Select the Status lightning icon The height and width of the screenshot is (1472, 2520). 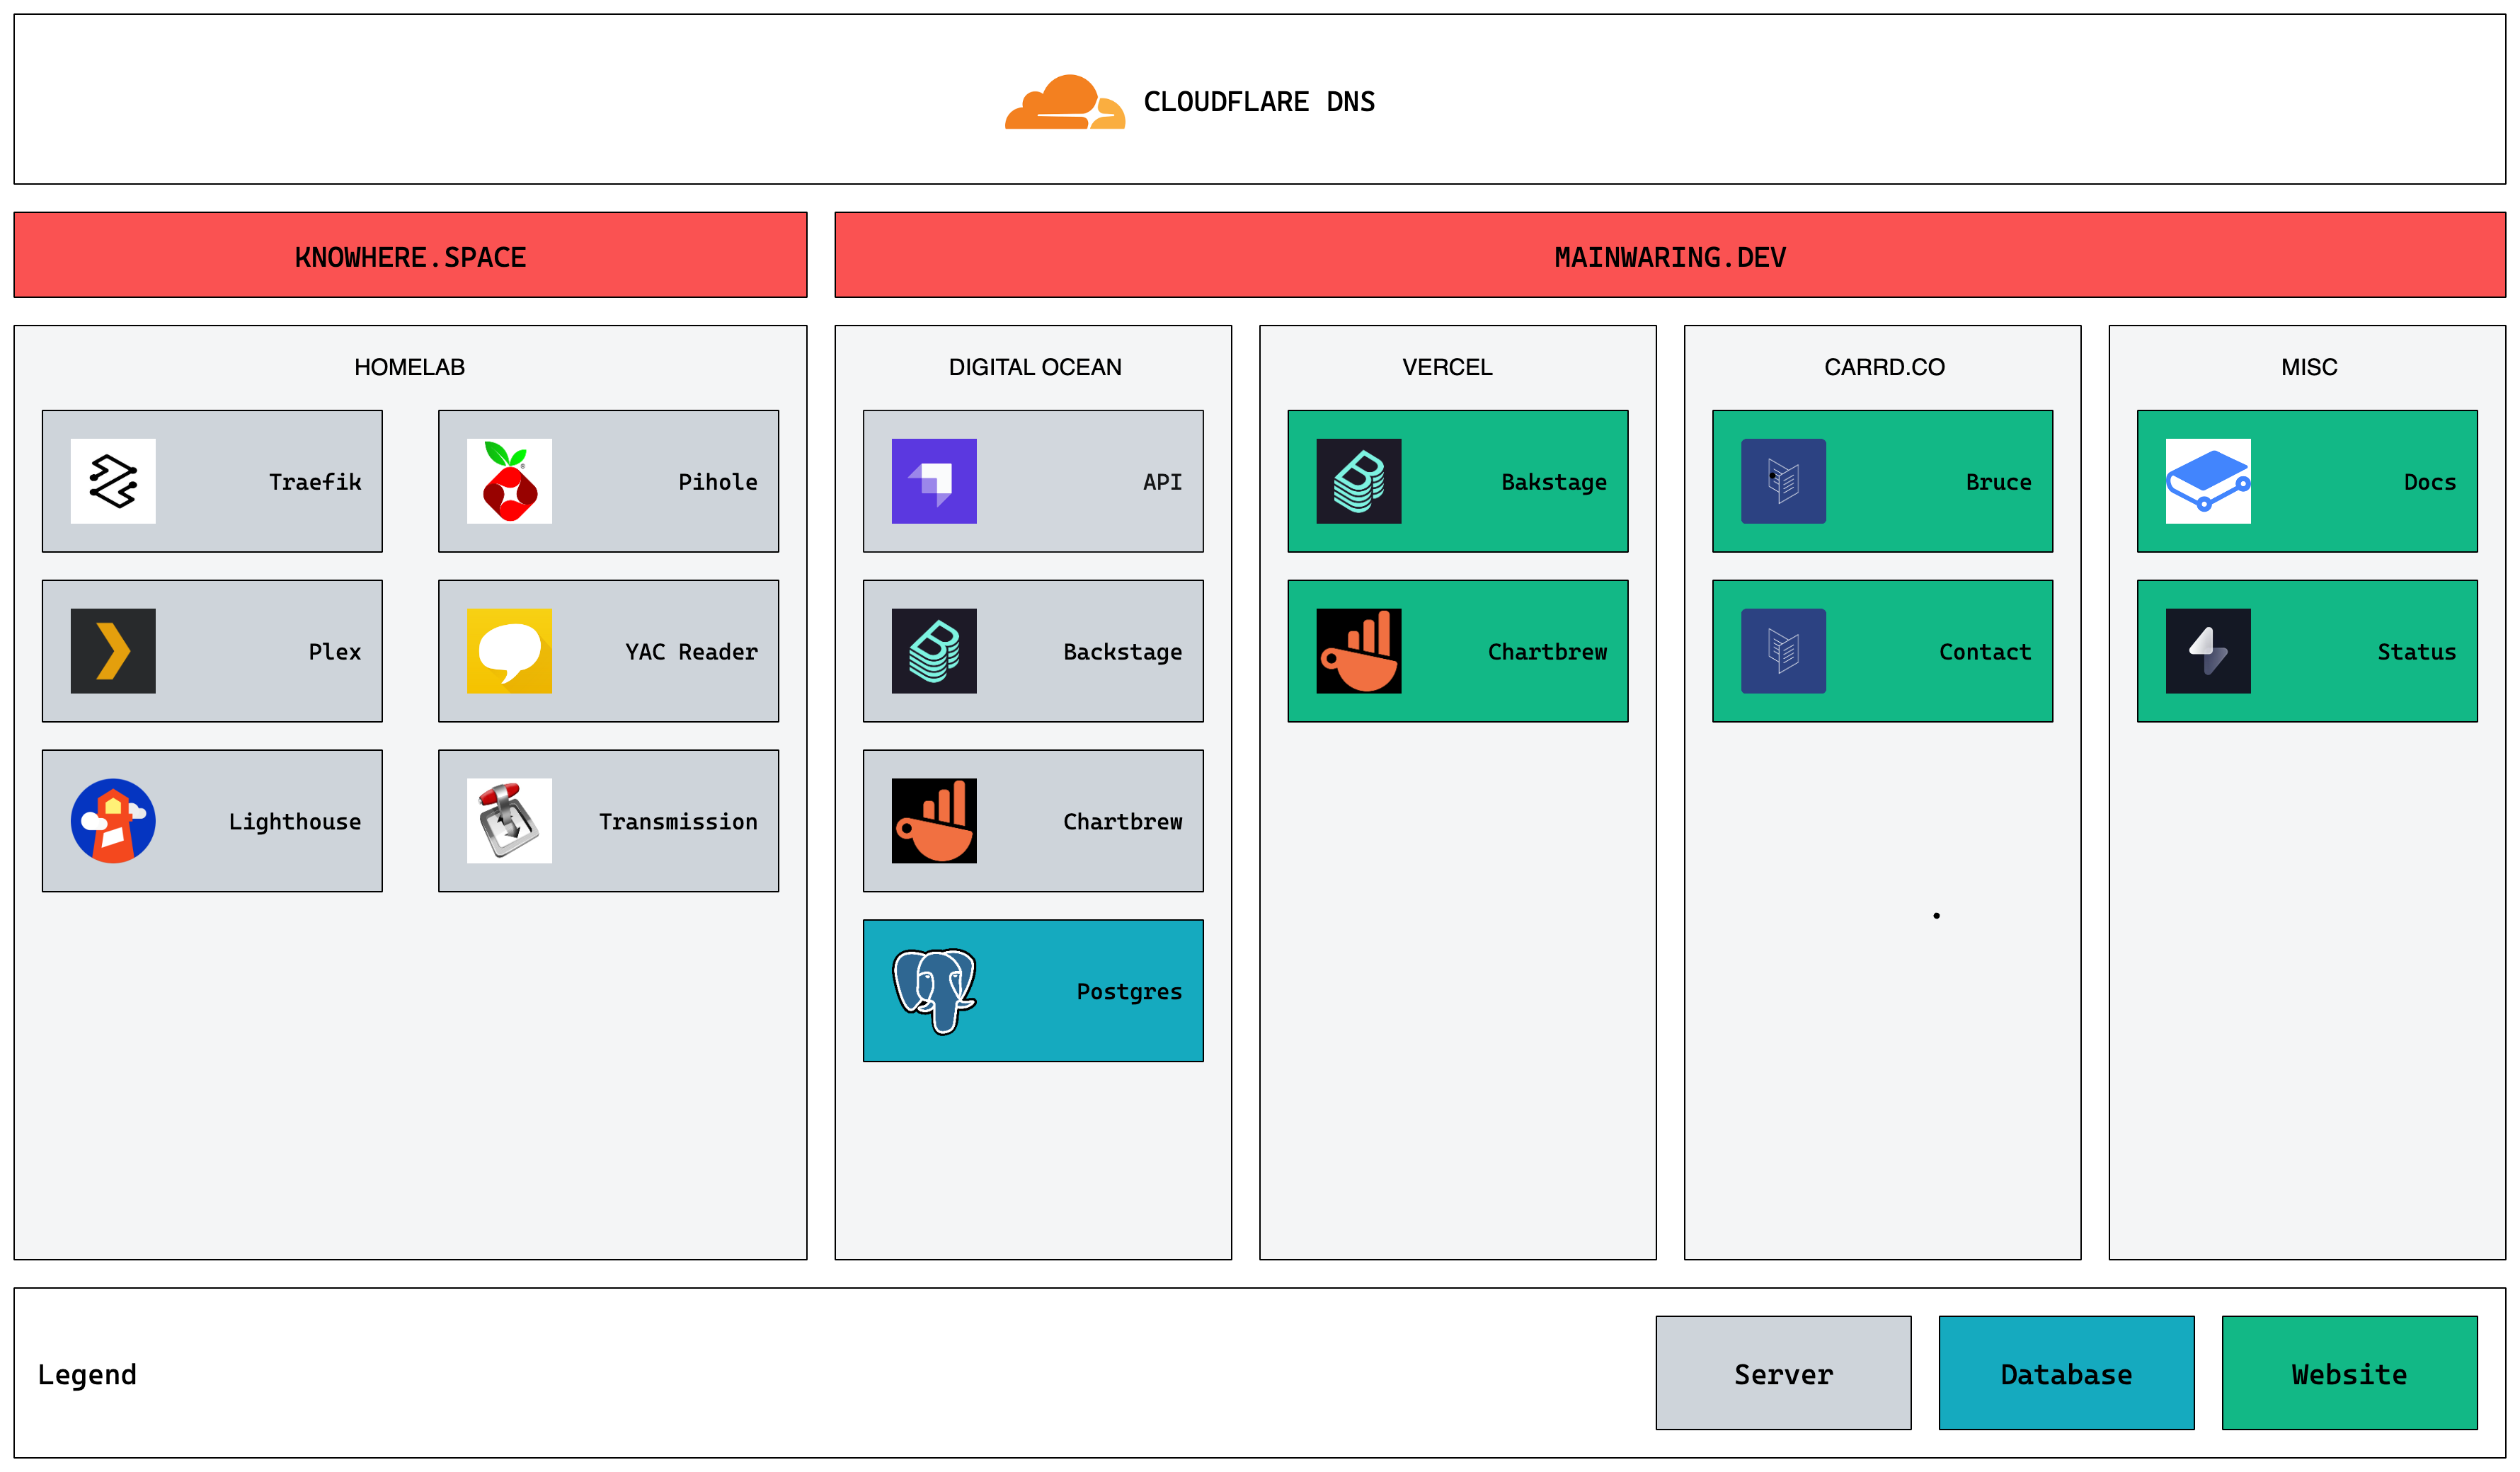tap(2208, 651)
